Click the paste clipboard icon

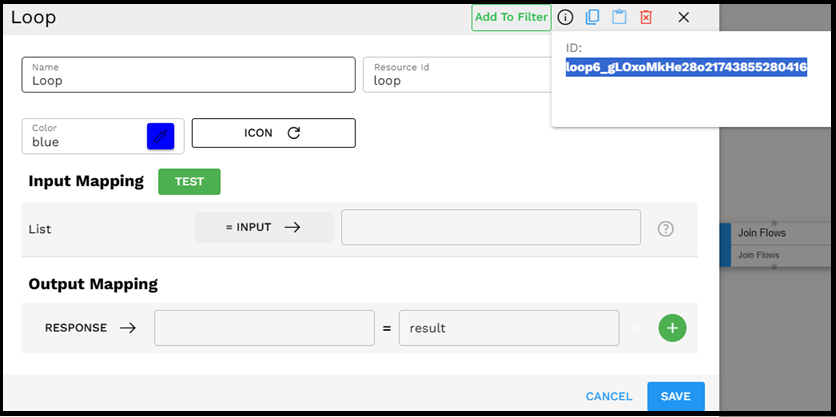coord(620,17)
